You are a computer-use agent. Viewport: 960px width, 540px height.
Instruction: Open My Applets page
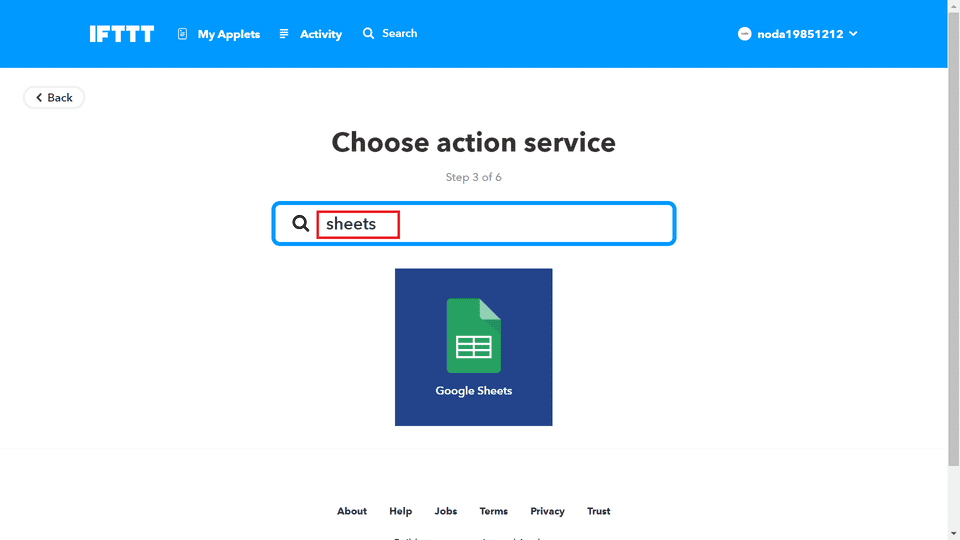coord(219,34)
